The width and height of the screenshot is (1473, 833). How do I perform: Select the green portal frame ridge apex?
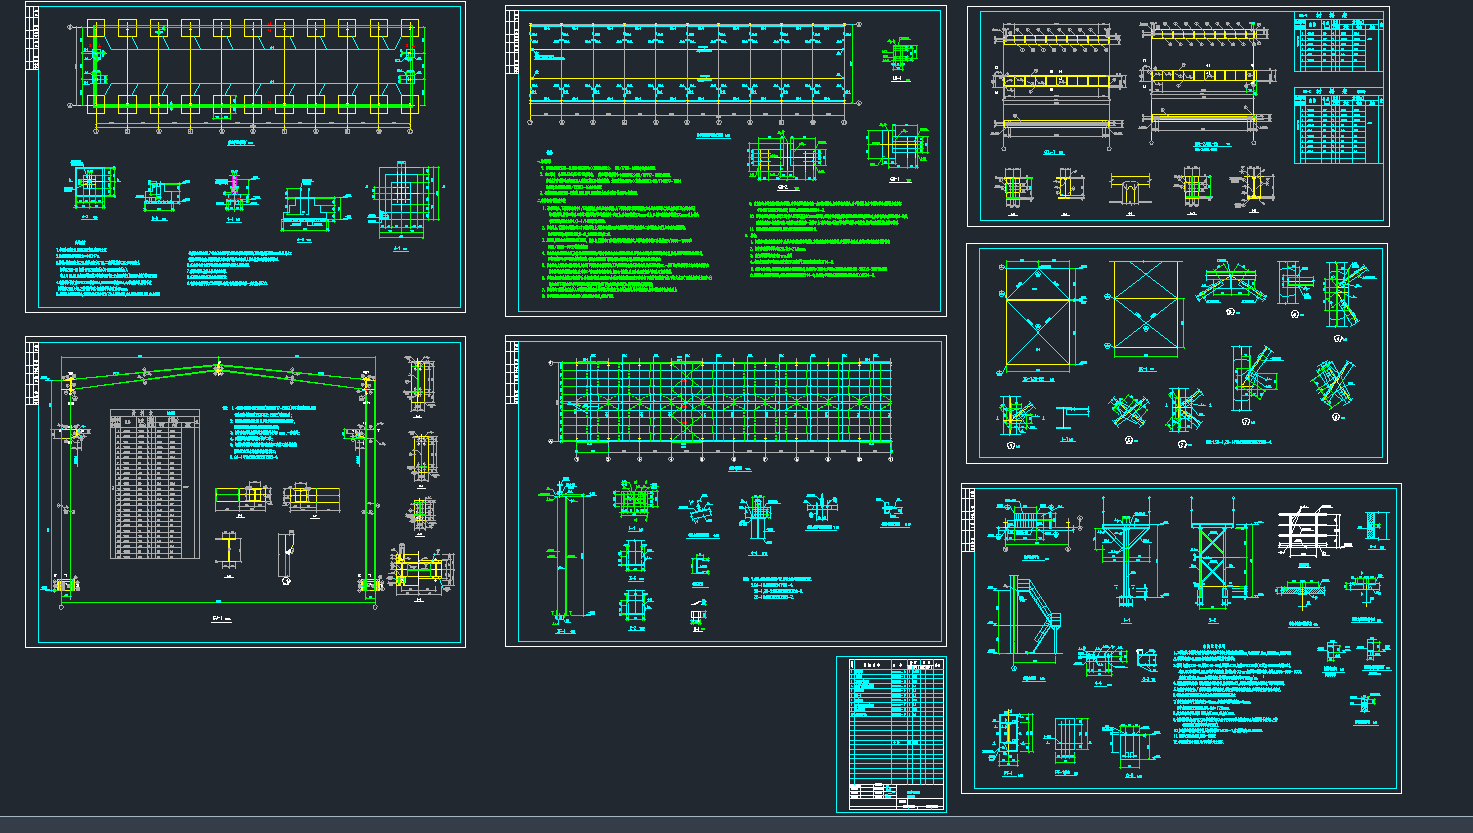(x=218, y=368)
